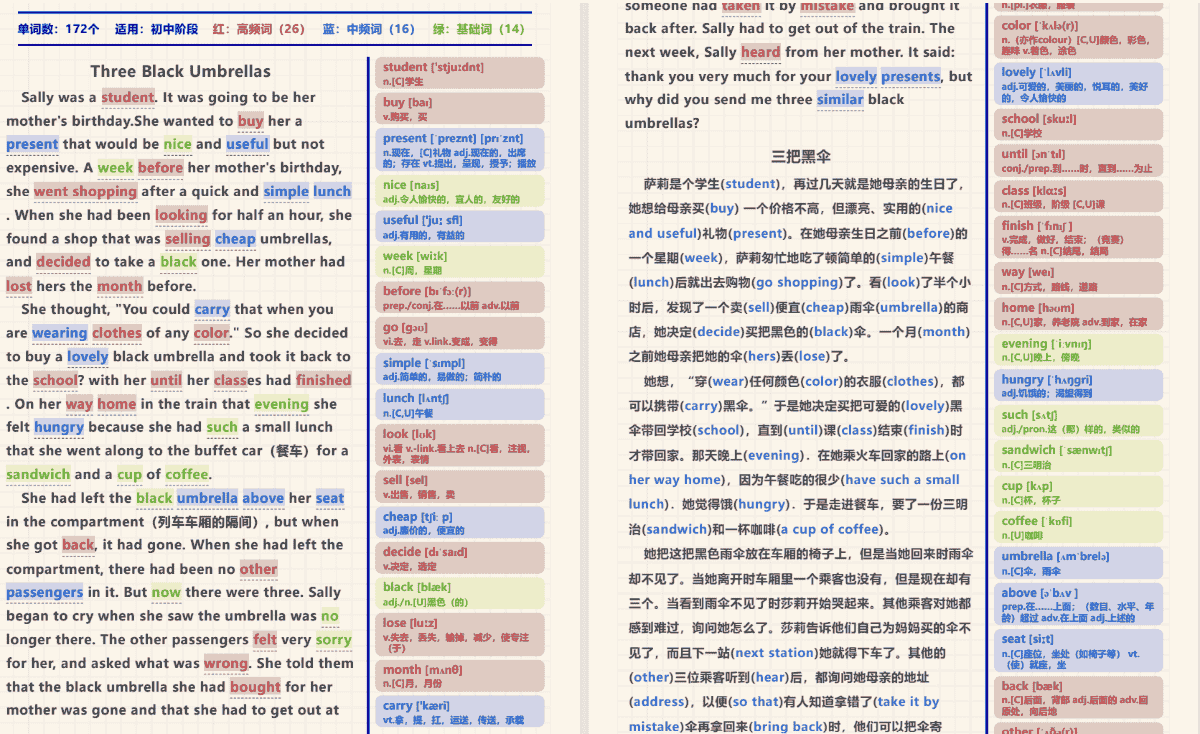This screenshot has height=734, width=1200.
Task: Click the 'student' vocabulary card
Action: click(x=461, y=73)
